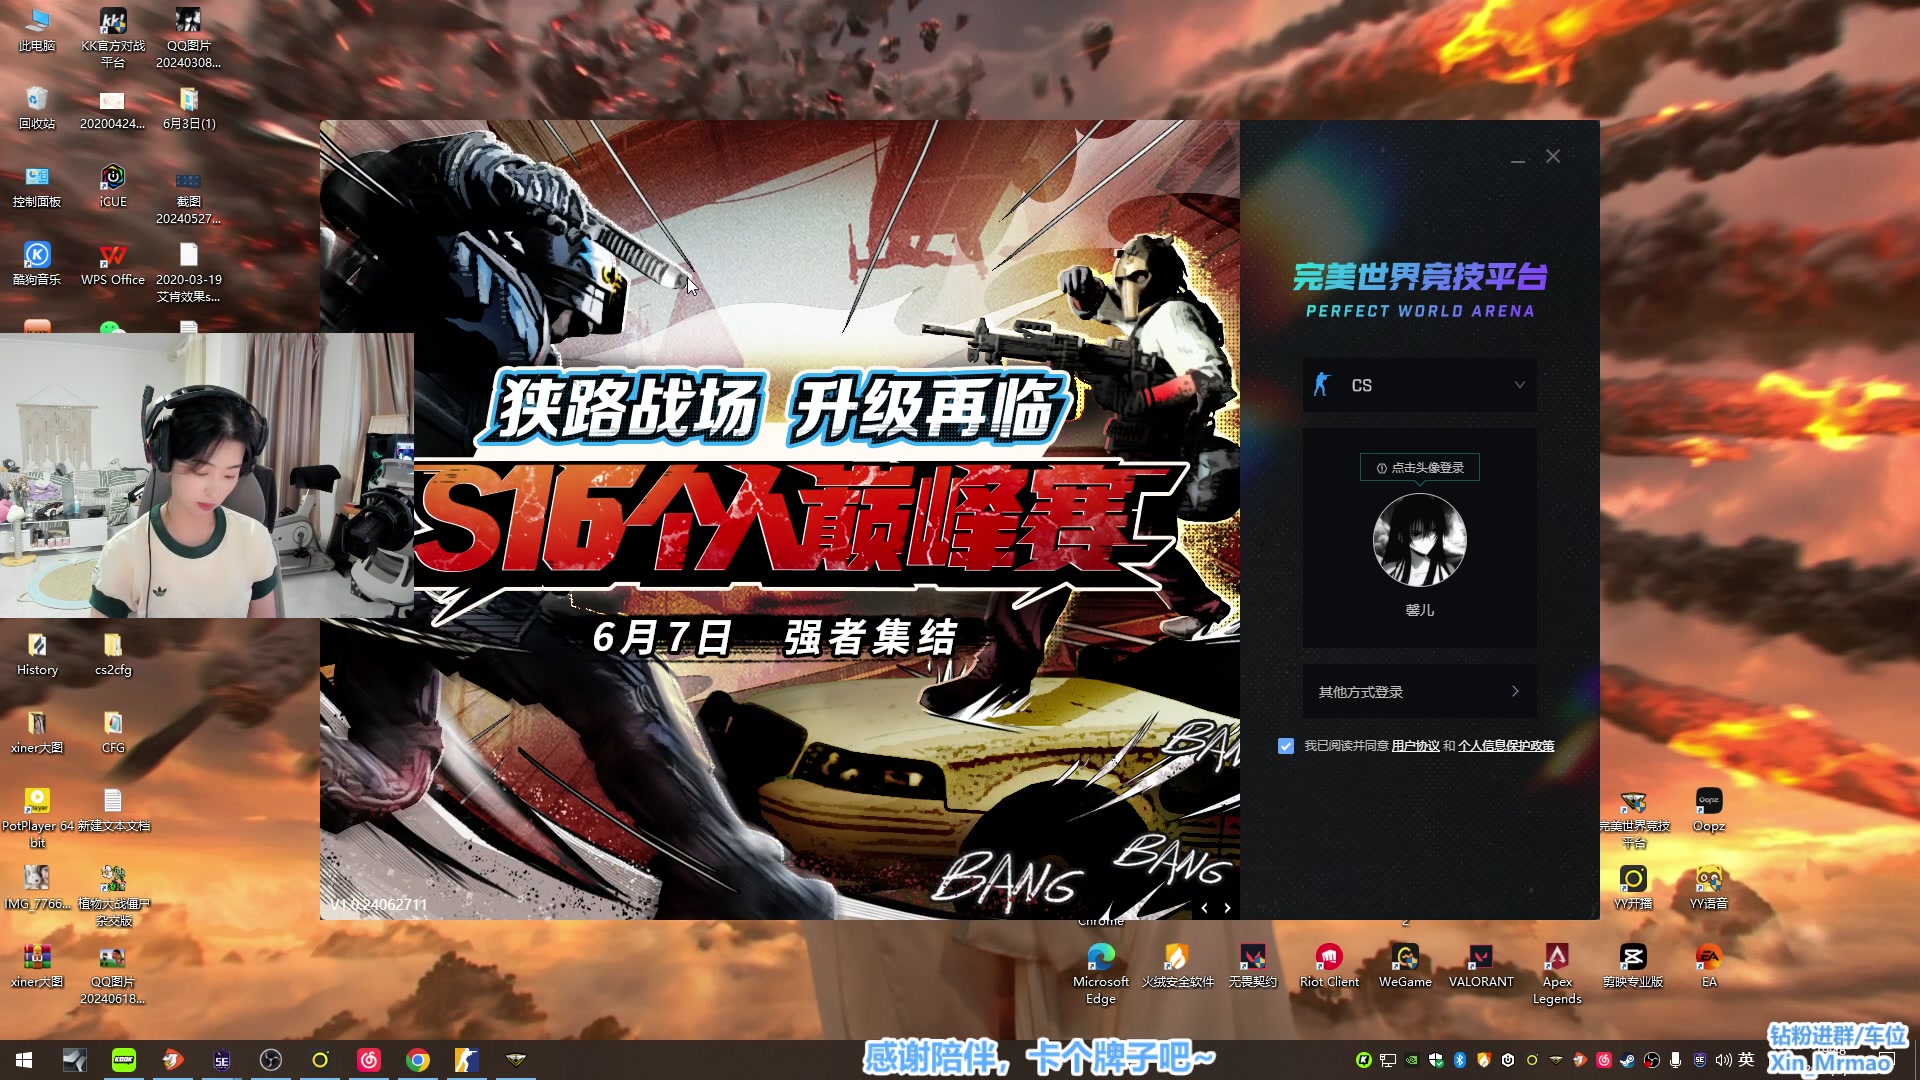Open the CFG desktop archive

[x=113, y=732]
